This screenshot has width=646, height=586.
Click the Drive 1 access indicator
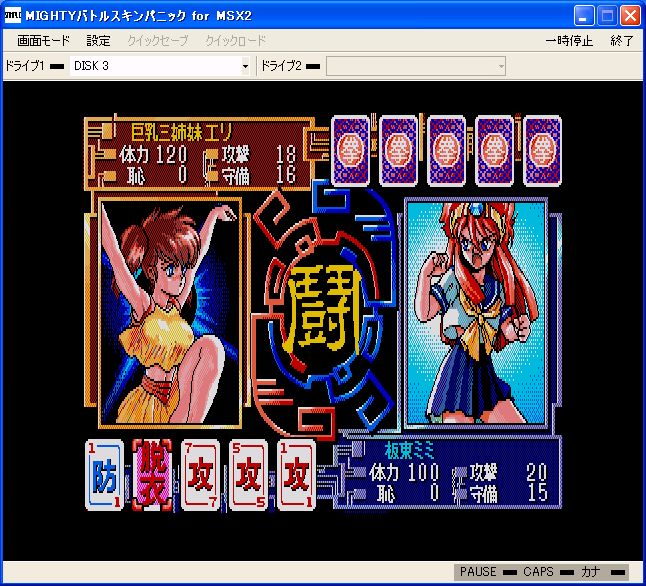(x=57, y=66)
